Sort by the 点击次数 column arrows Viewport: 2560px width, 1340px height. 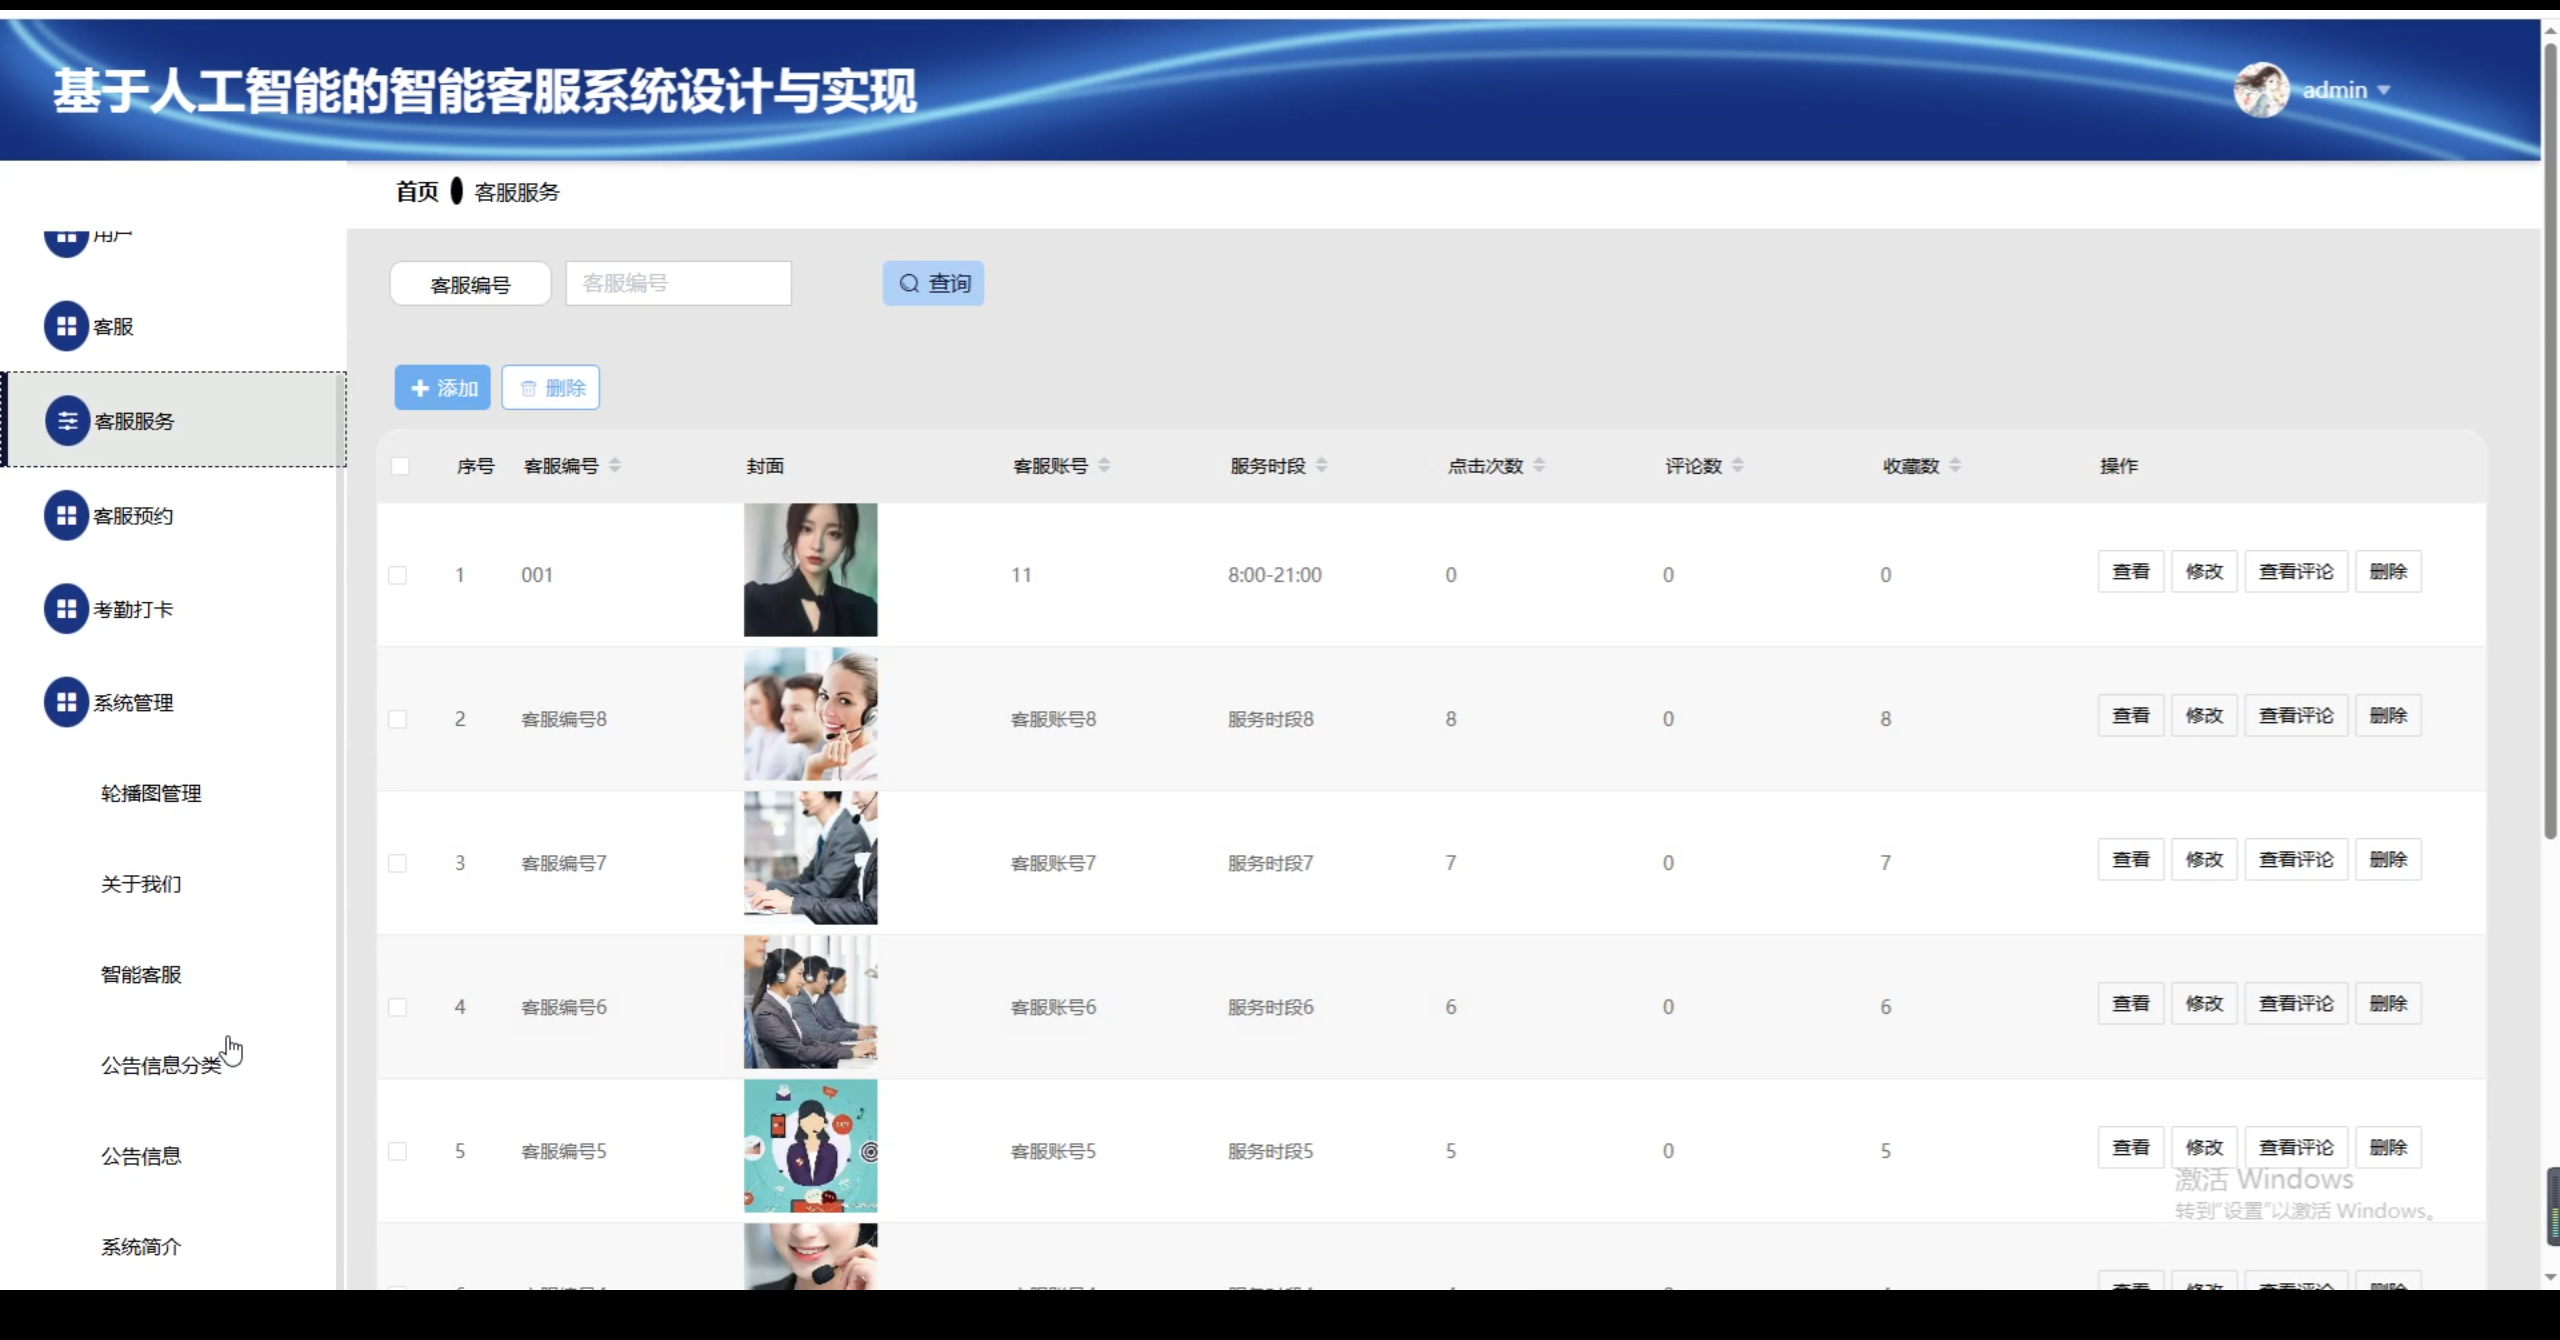(1539, 465)
